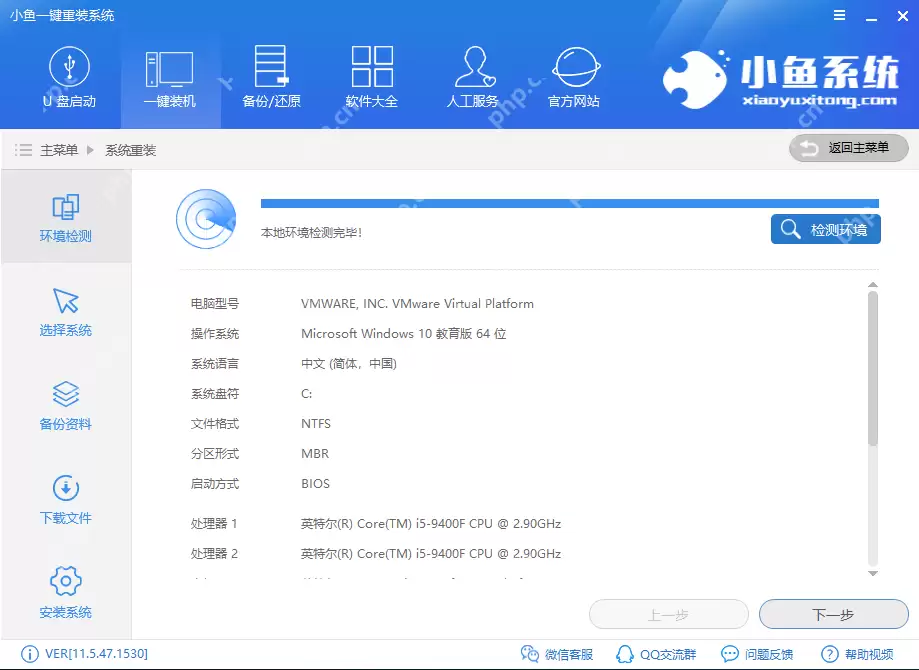Visit the 官方网站 official website

574,78
